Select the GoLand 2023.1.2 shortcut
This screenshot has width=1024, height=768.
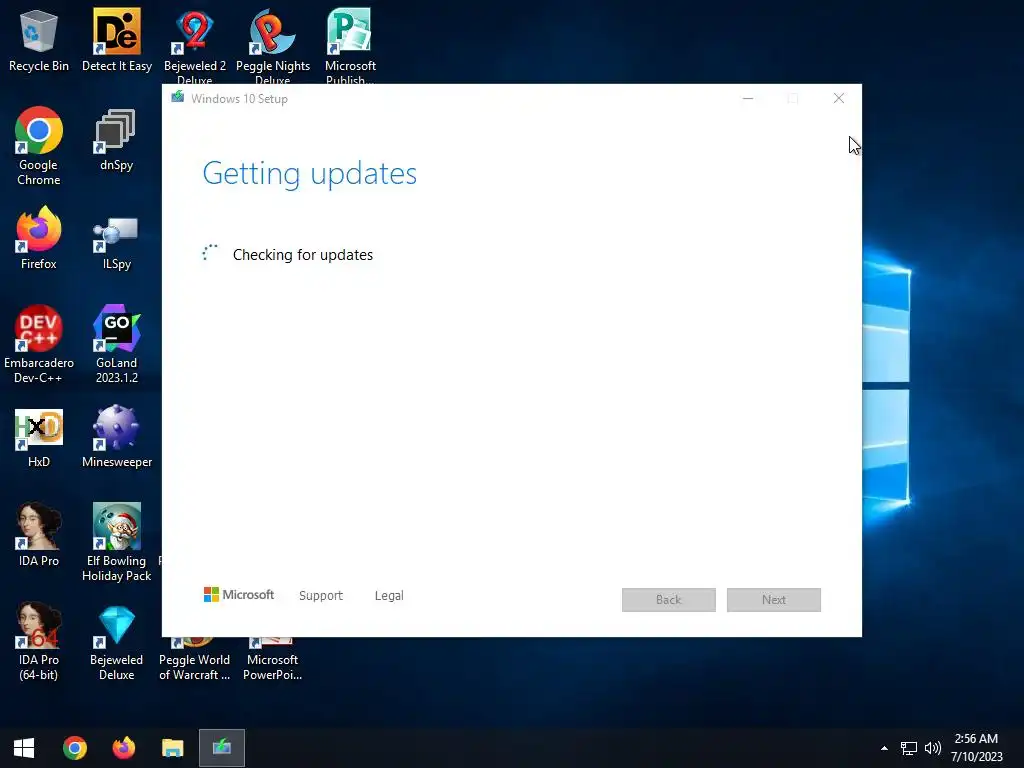click(x=116, y=345)
